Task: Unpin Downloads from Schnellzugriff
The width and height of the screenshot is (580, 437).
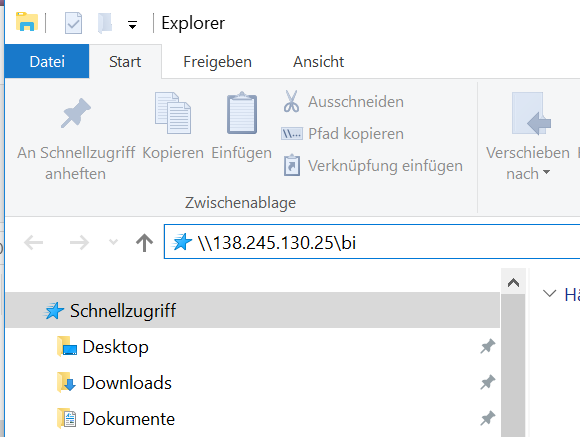Action: coord(488,382)
